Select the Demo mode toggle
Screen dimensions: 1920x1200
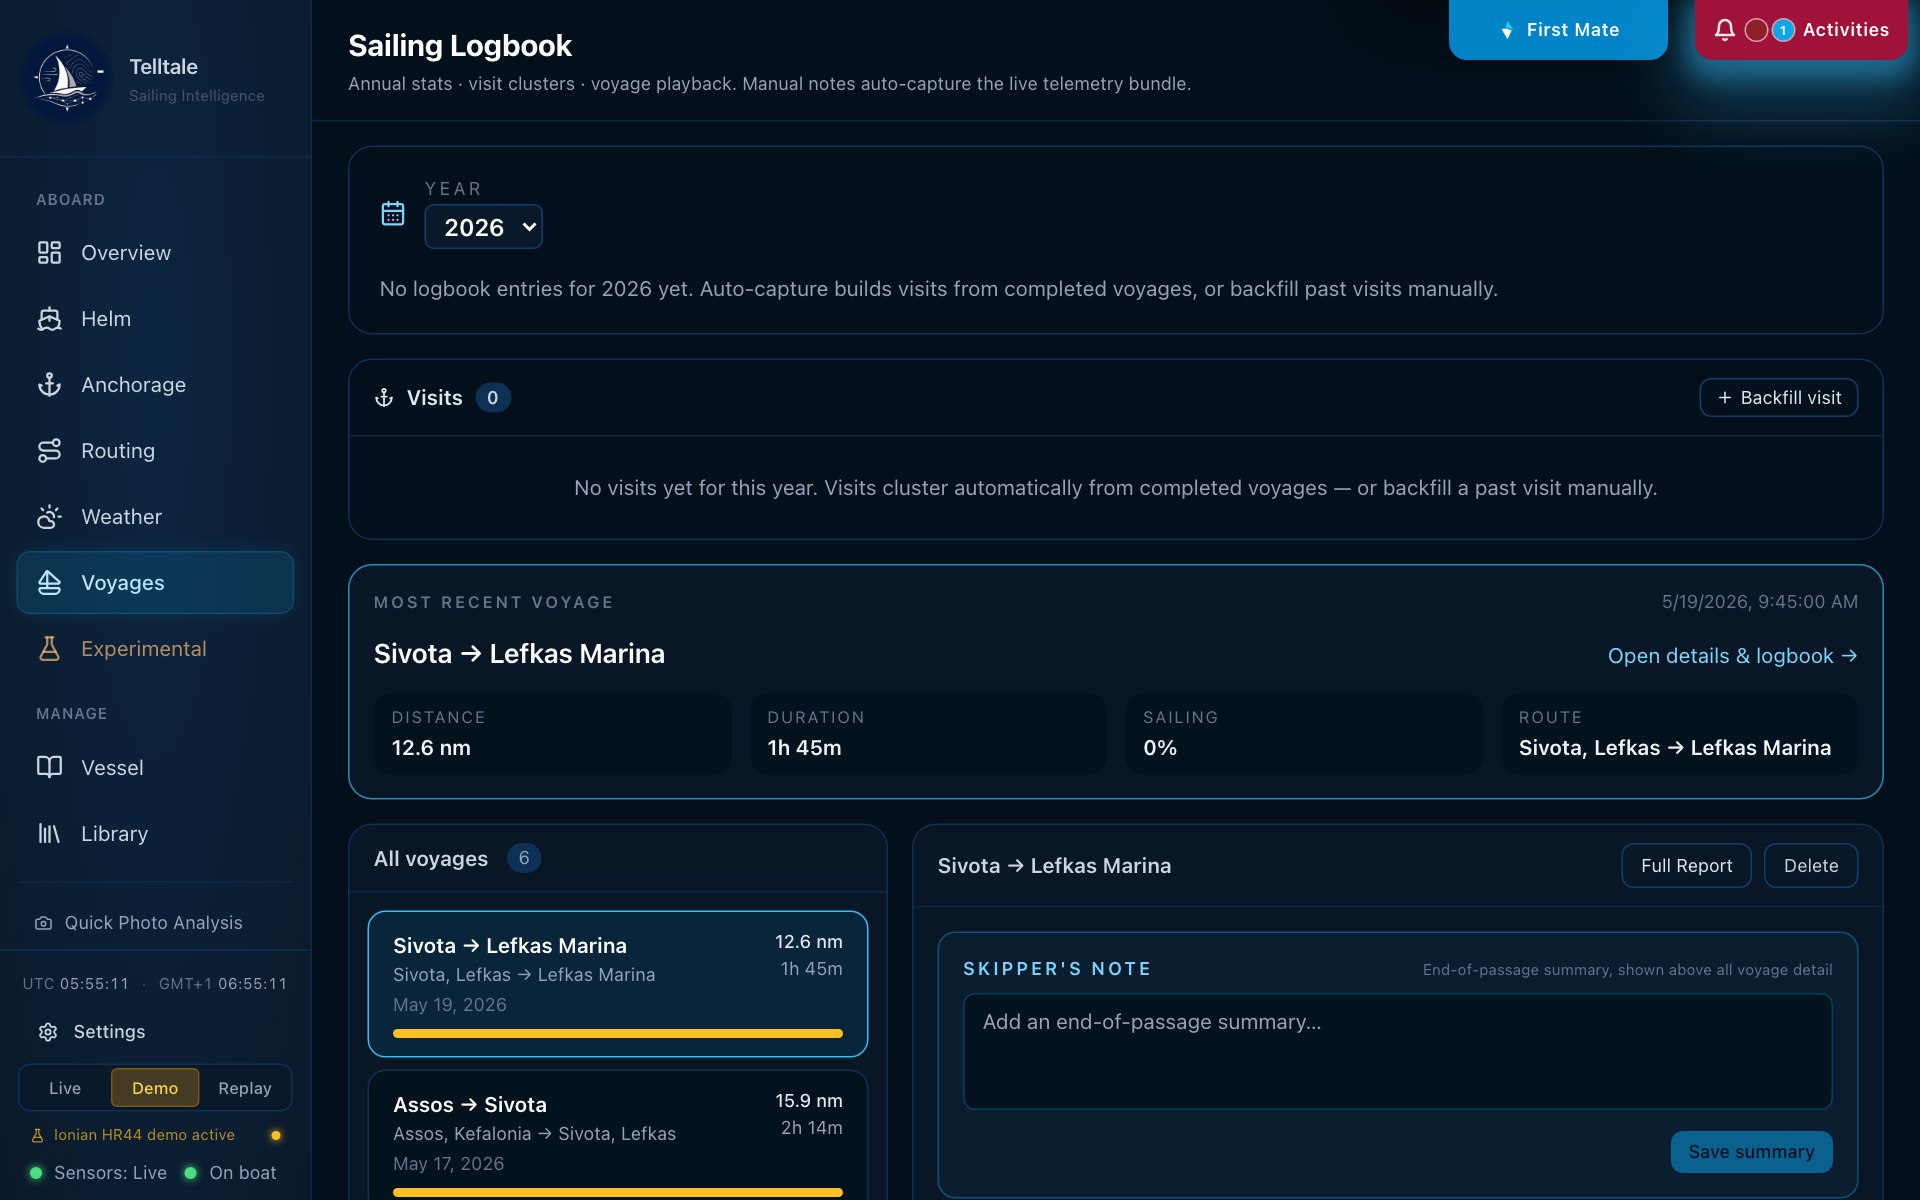coord(155,1088)
